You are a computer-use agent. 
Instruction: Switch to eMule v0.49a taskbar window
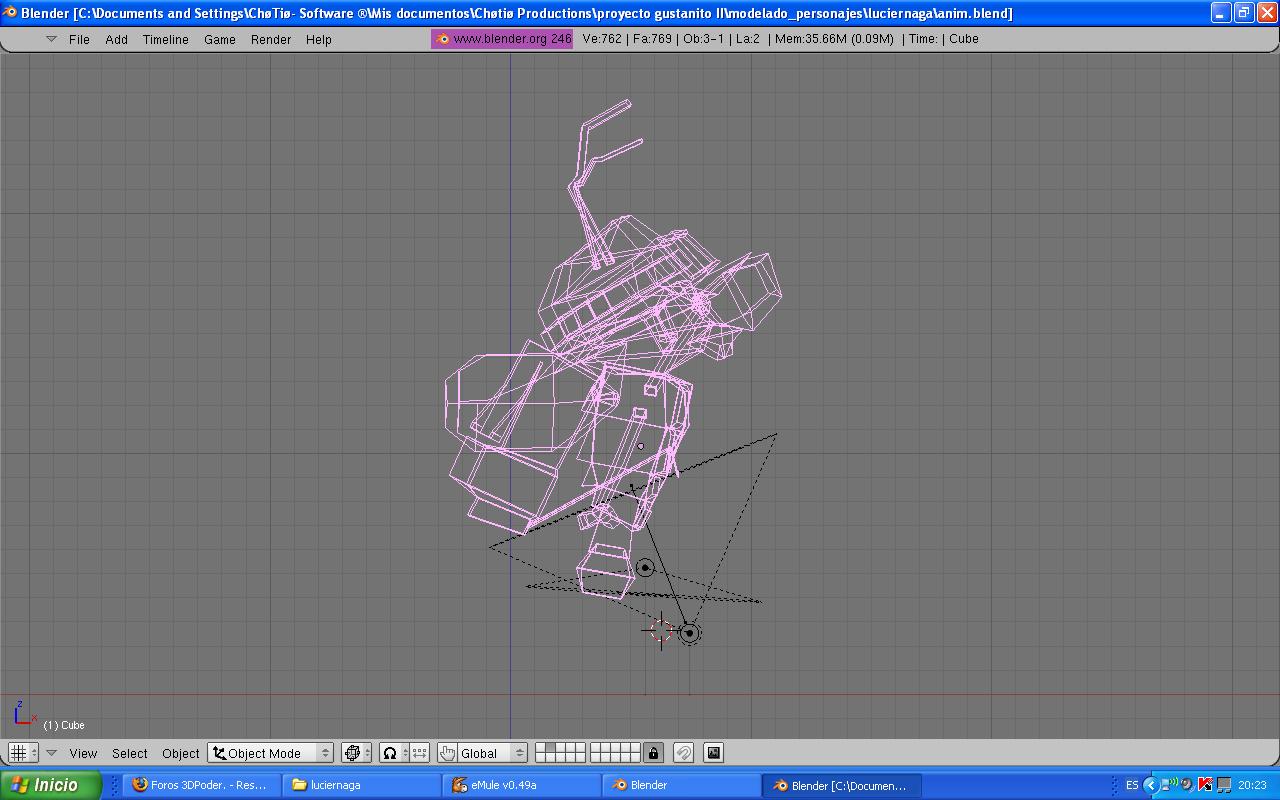click(x=521, y=785)
